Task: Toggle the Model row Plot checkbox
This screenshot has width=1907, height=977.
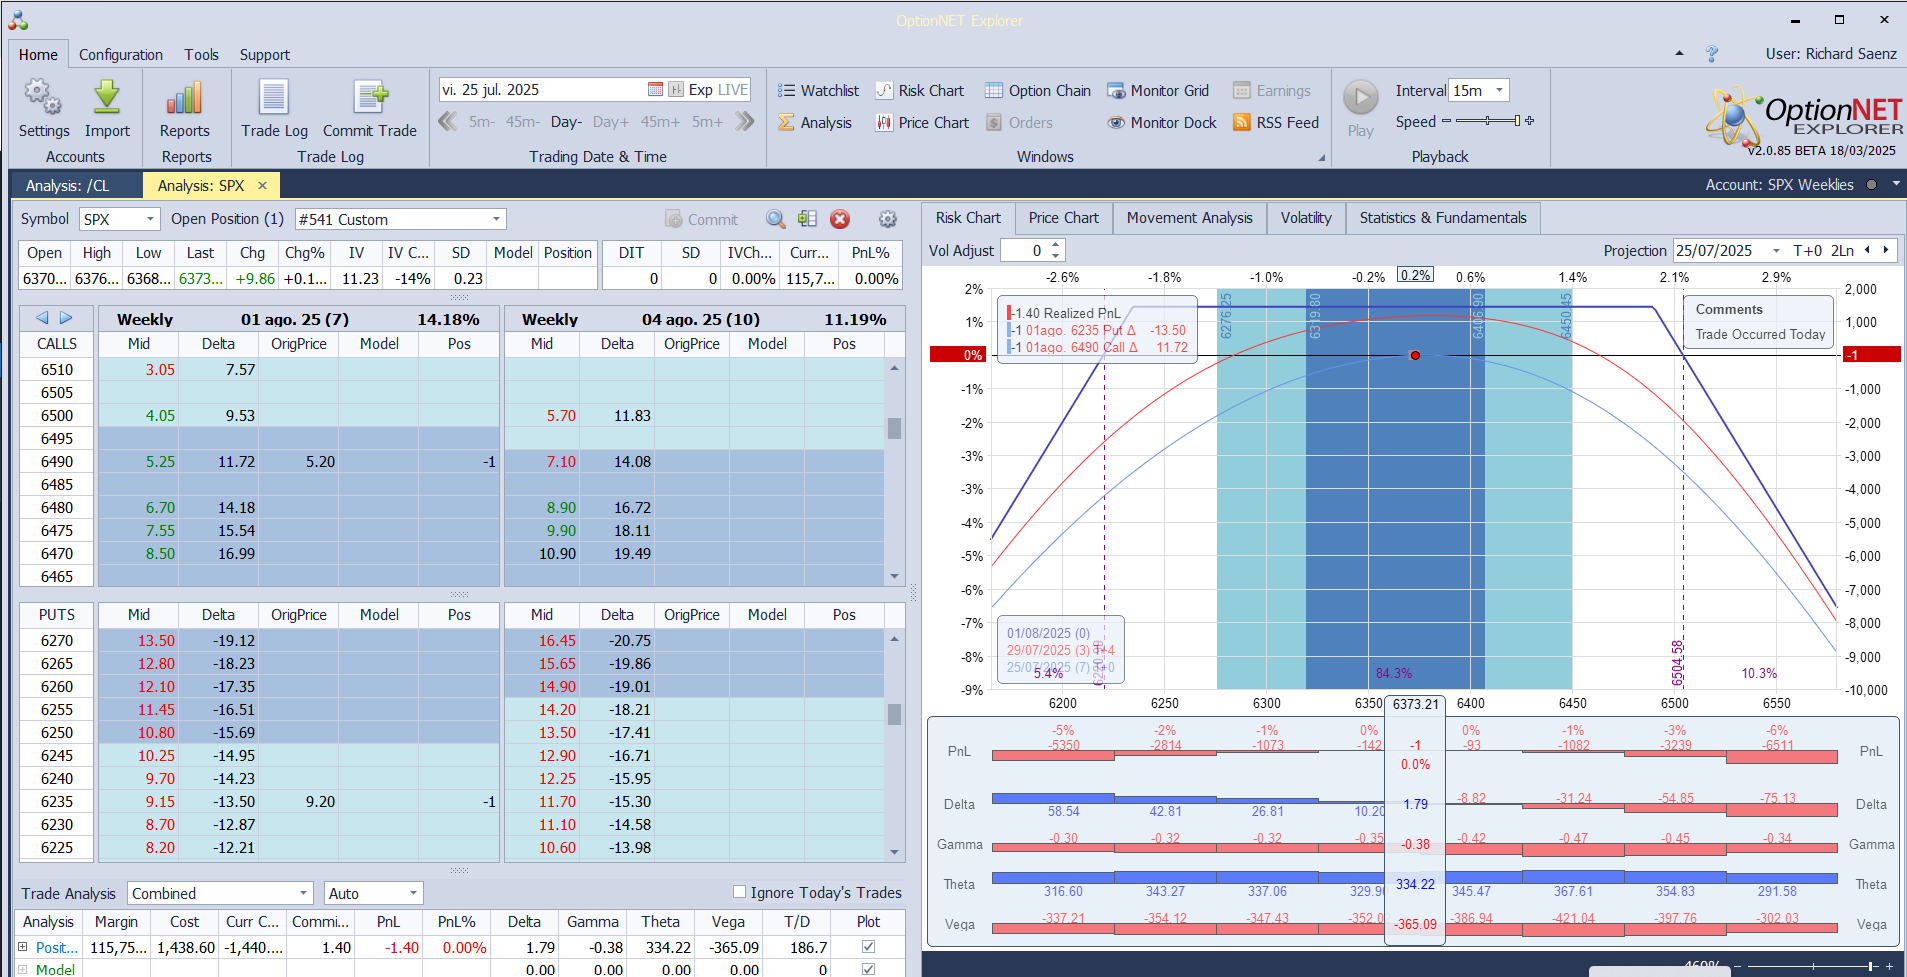Action: [x=868, y=969]
